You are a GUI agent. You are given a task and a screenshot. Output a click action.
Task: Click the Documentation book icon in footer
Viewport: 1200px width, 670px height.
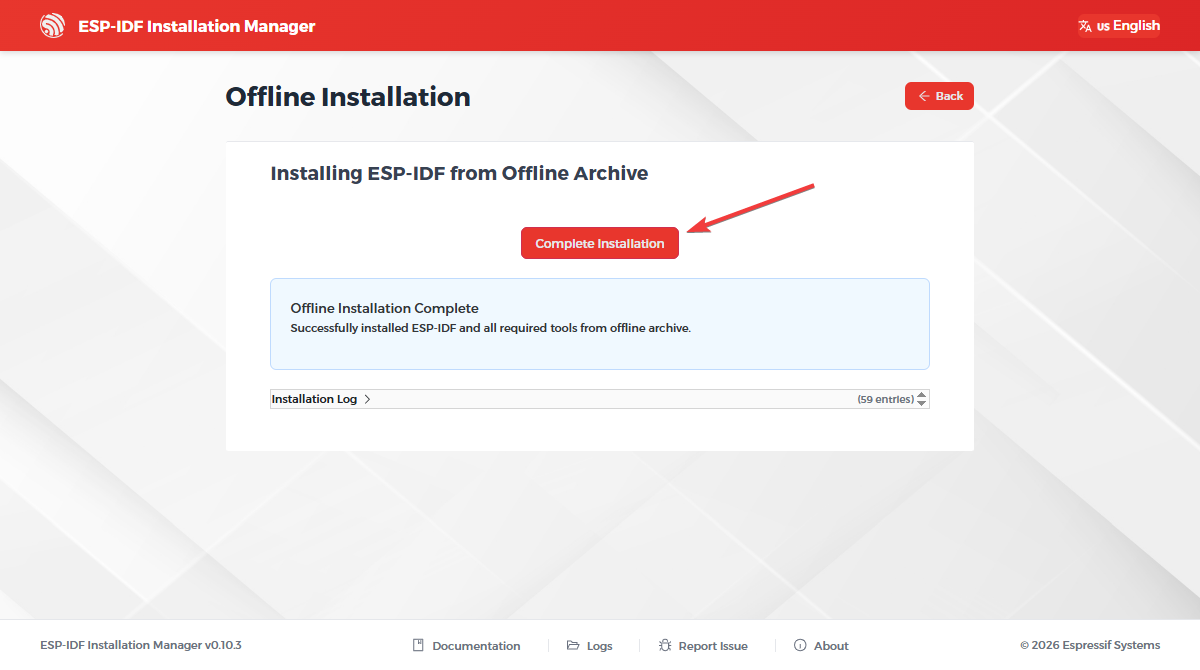419,646
